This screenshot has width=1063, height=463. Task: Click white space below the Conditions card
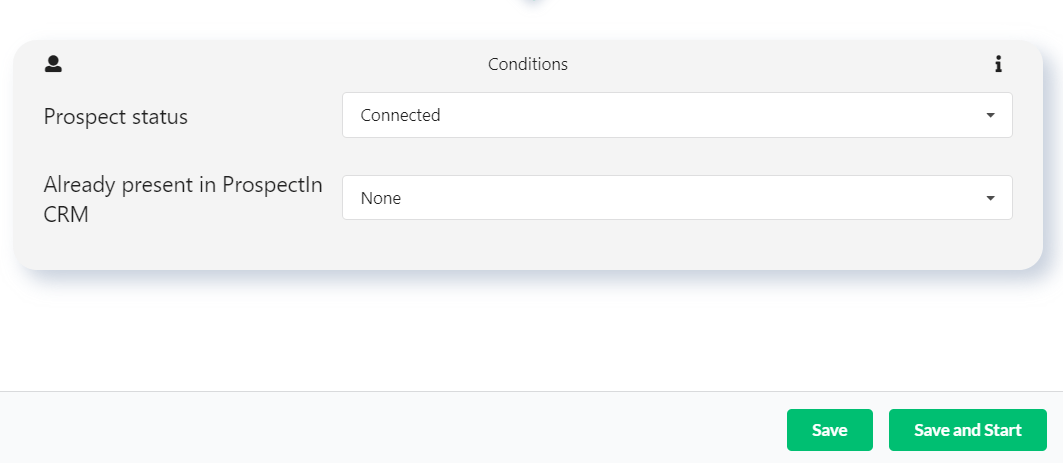(x=529, y=332)
